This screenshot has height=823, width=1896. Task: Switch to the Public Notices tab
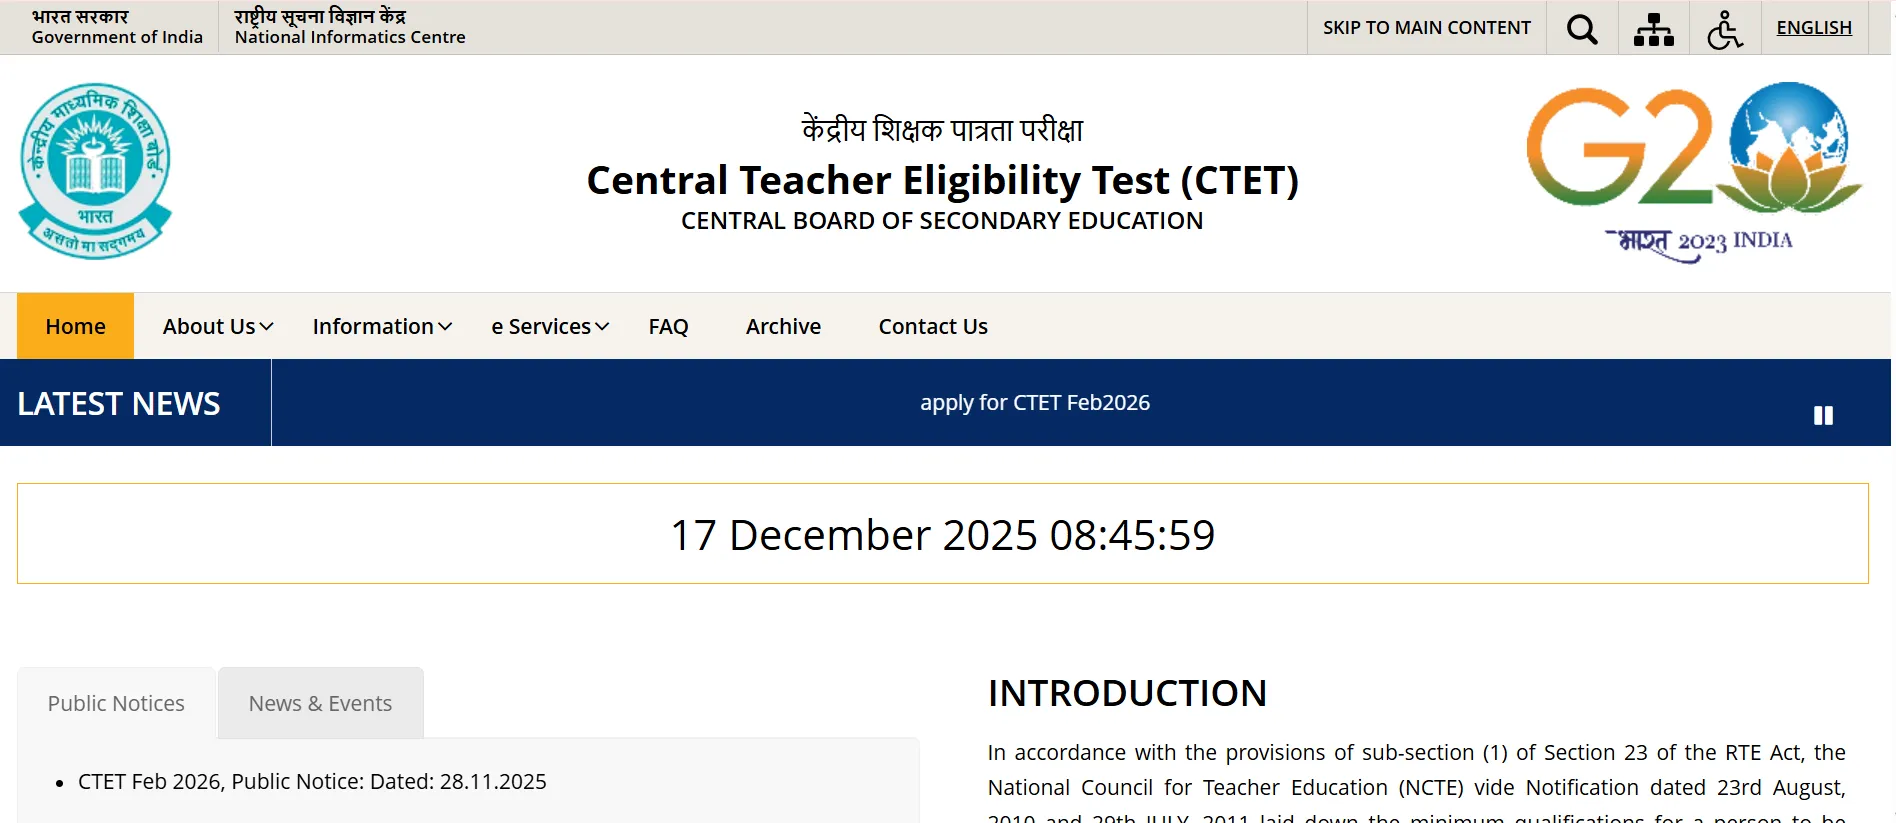115,703
